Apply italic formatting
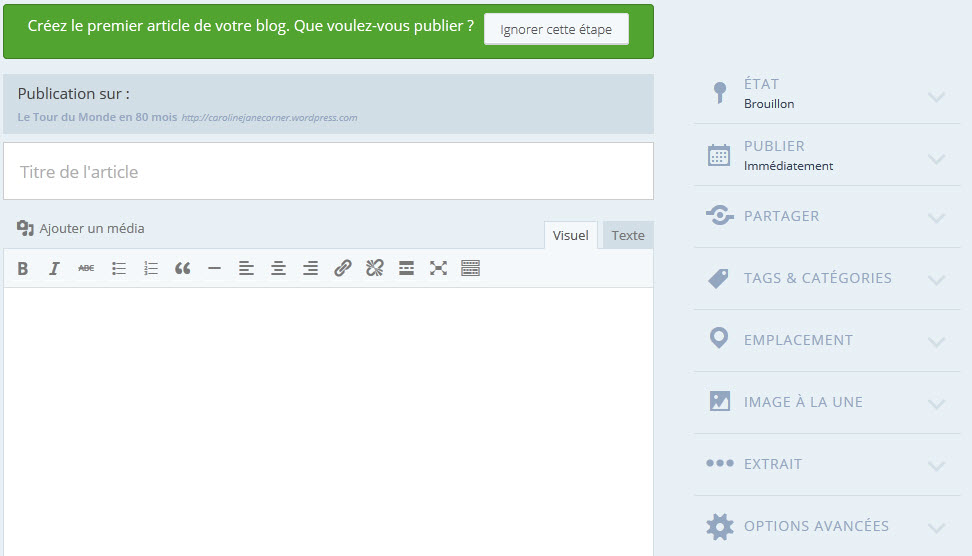 click(55, 268)
